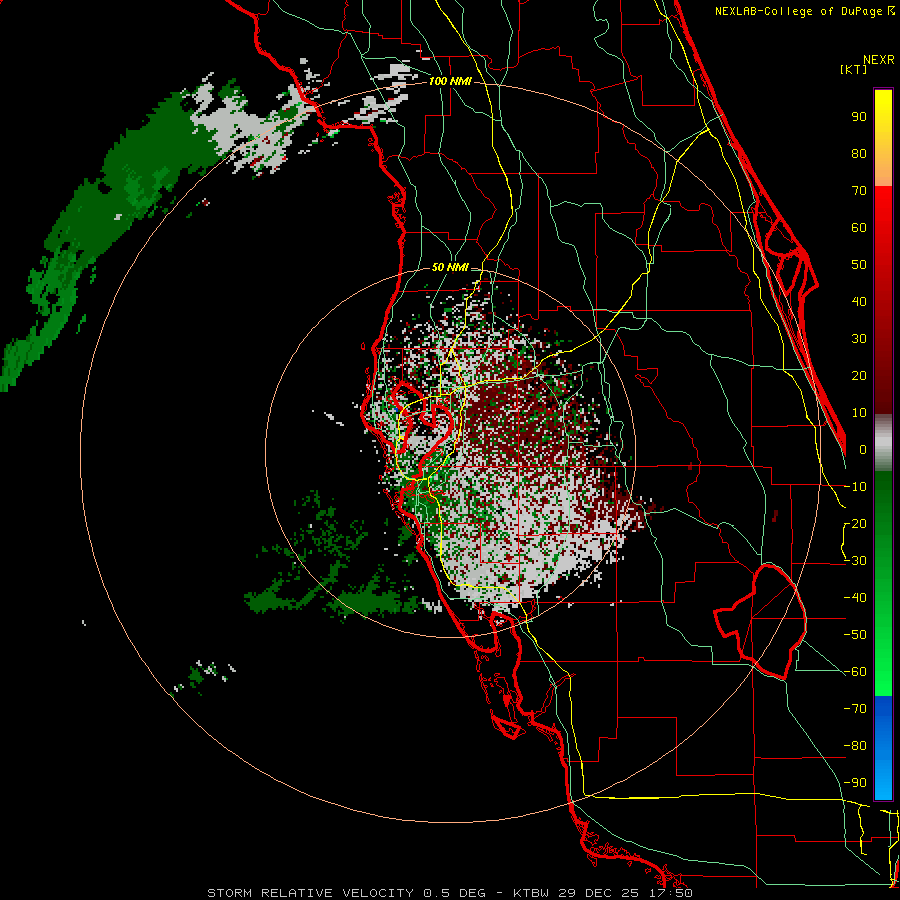The image size is (900, 900).
Task: Select the positive "10" scale value
Action: 859,413
